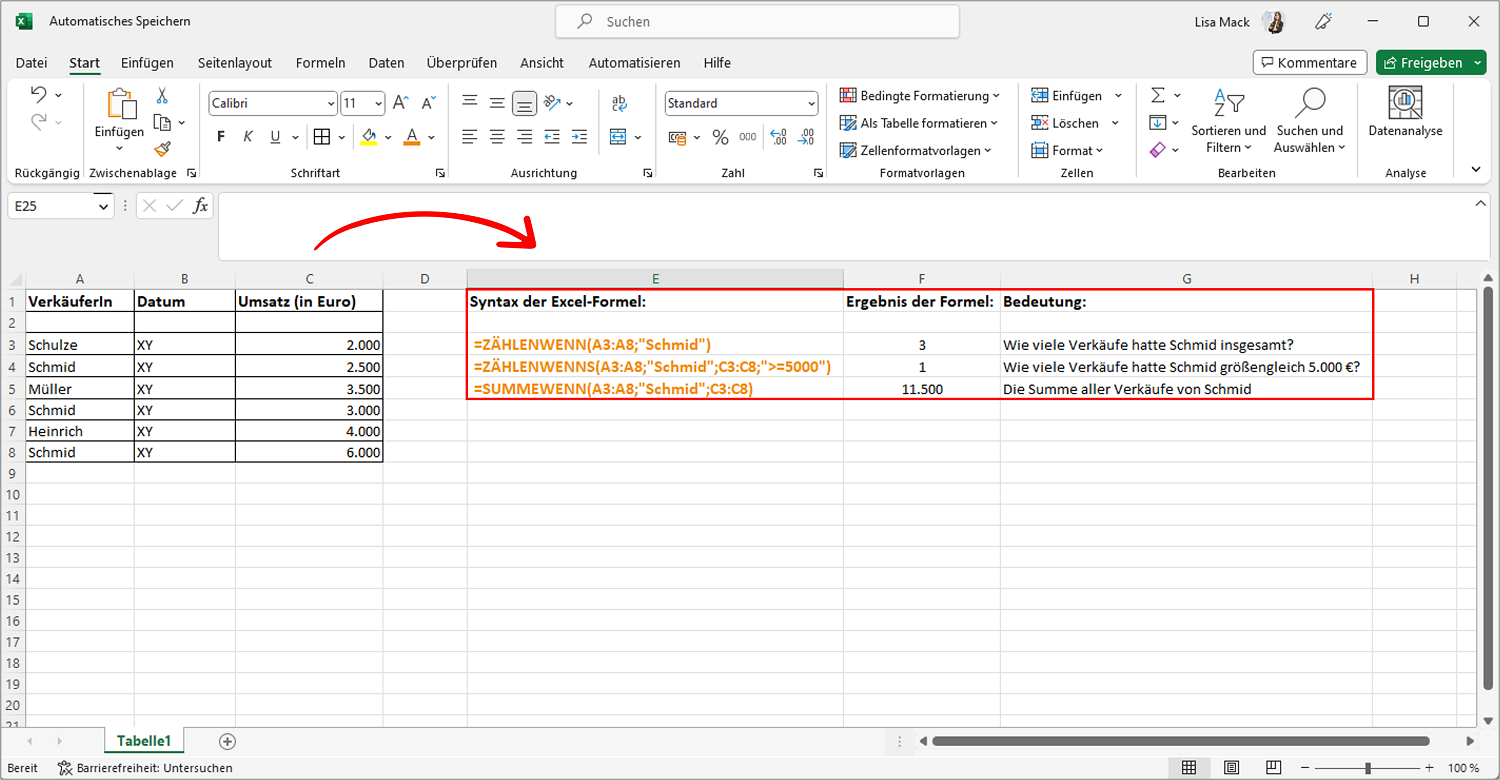The width and height of the screenshot is (1500, 780).
Task: Click the Undo (Rückgängig) arrow icon
Action: 39,95
